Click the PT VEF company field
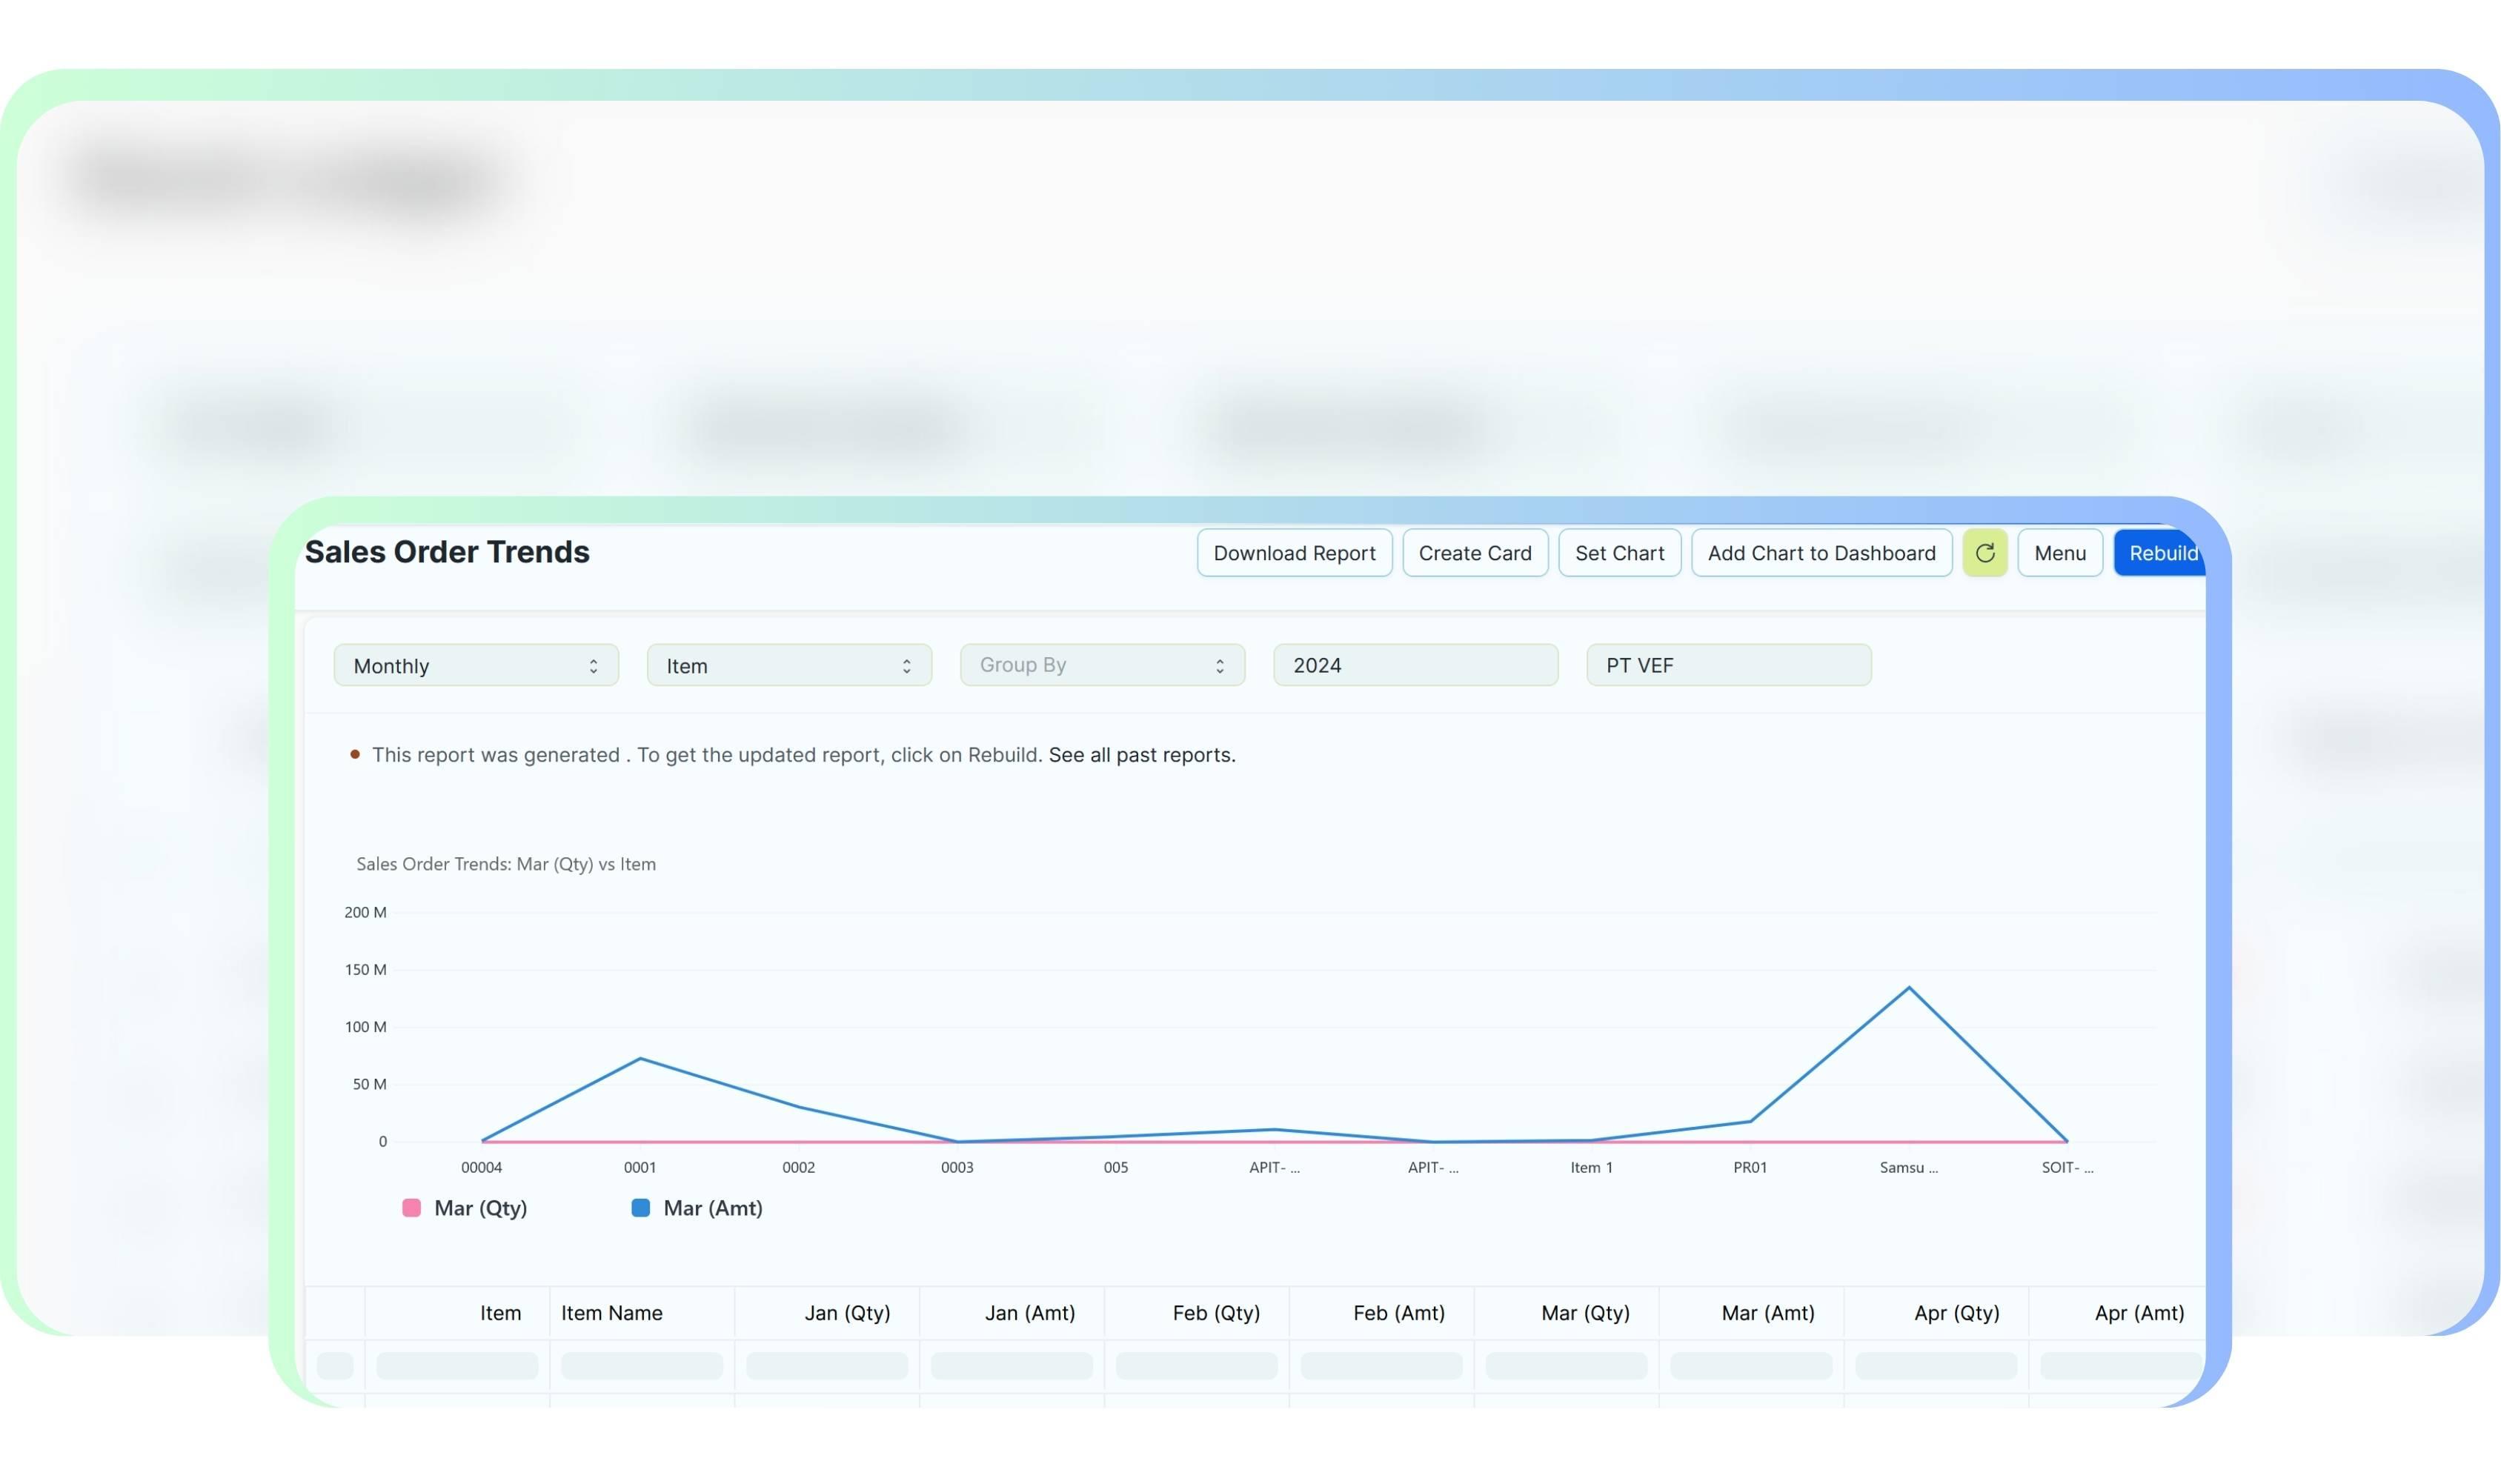The image size is (2501, 1484). [1728, 665]
